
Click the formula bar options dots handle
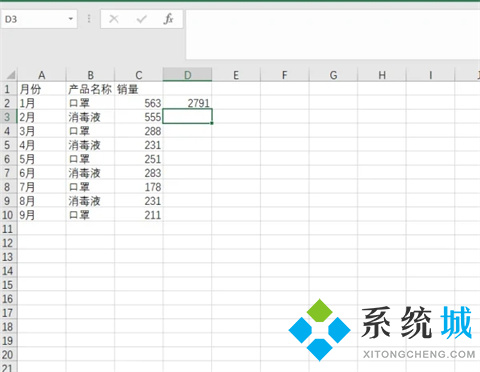pos(89,19)
